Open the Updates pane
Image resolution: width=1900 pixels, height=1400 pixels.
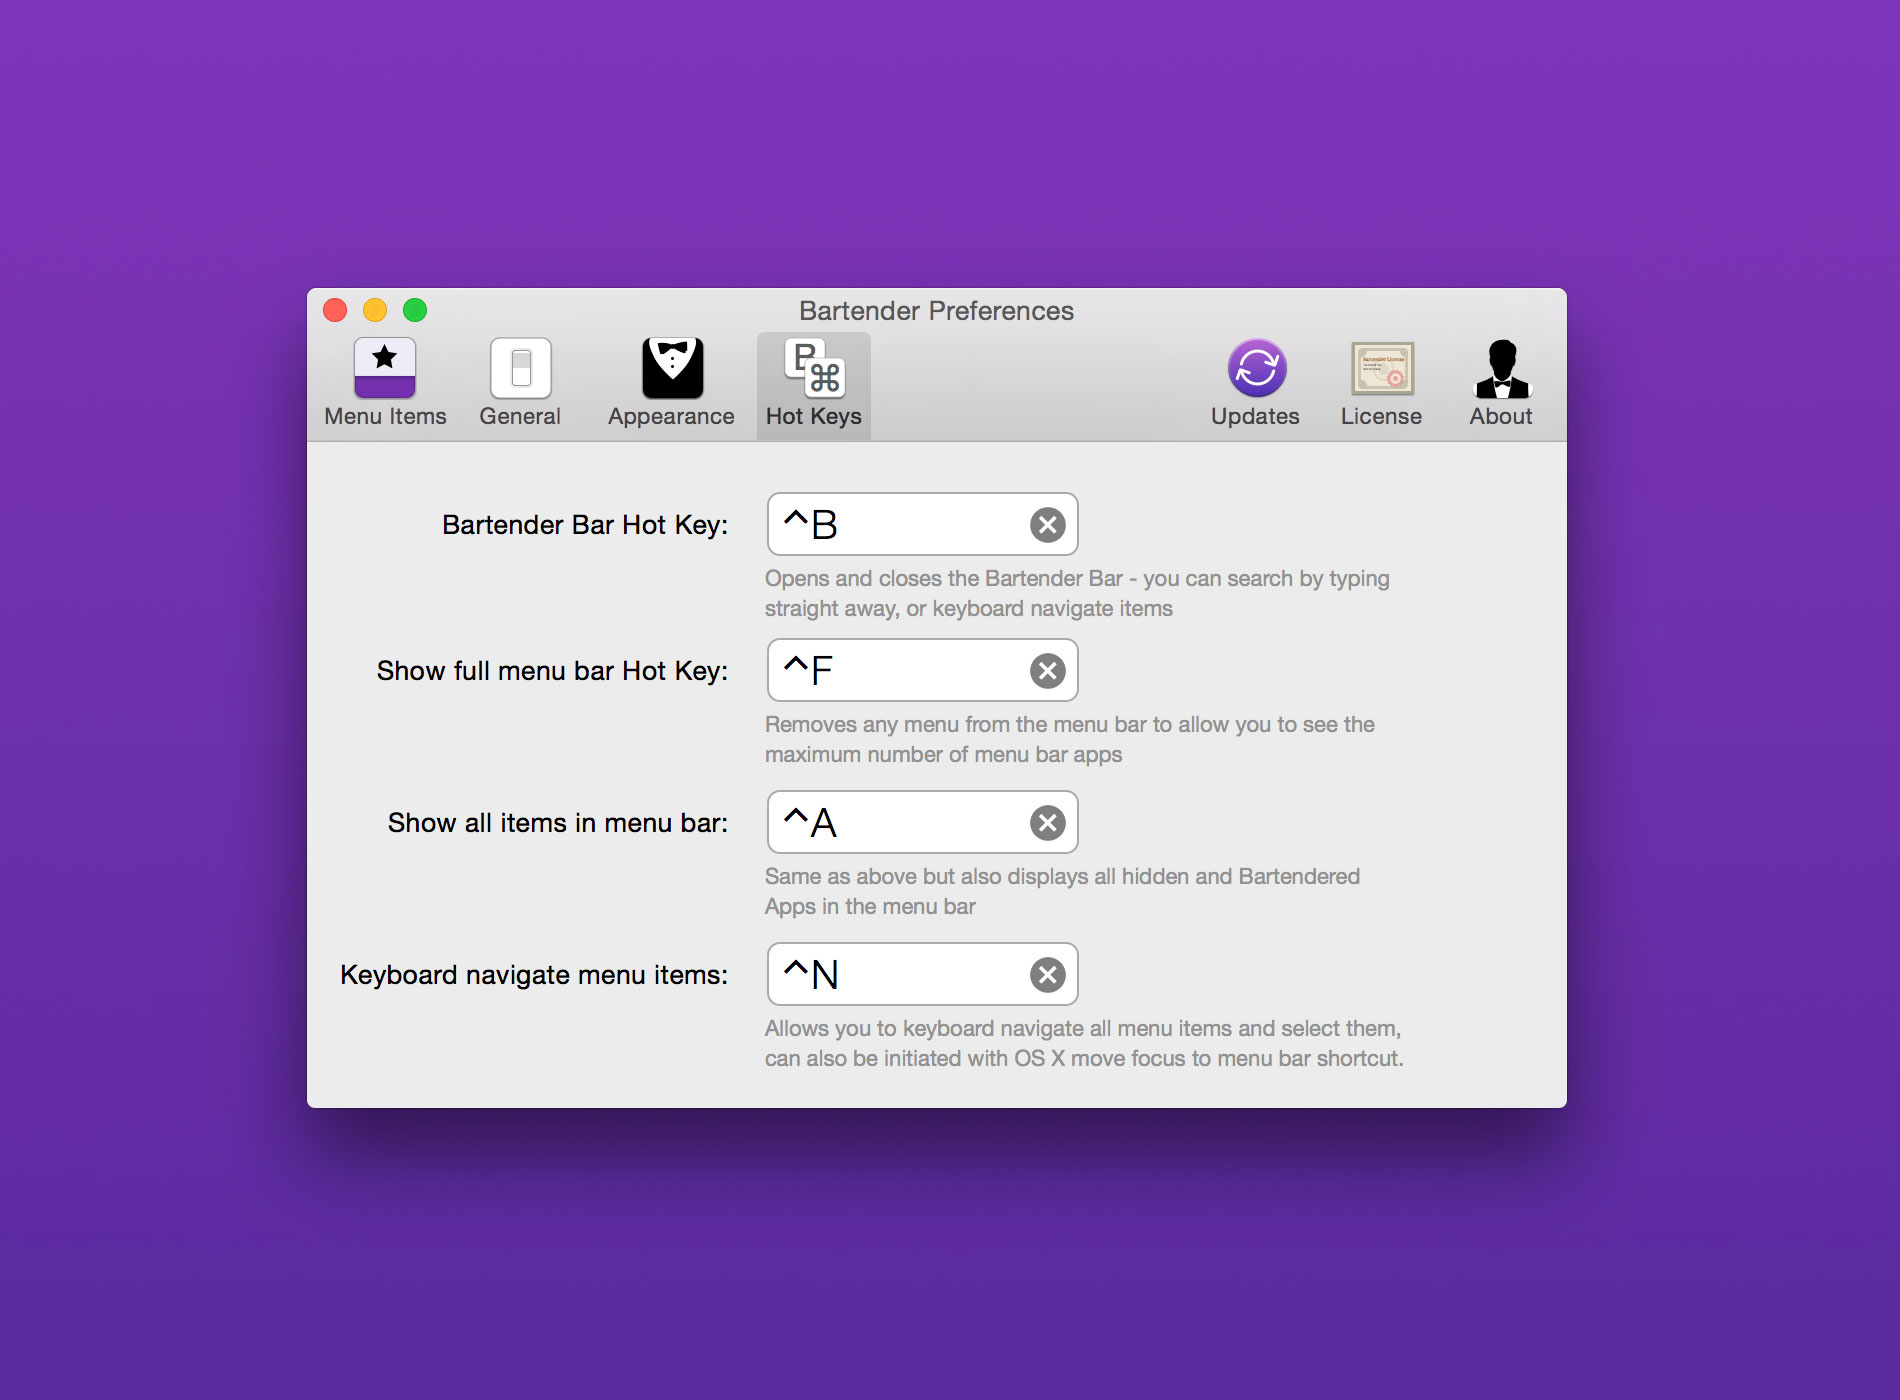pos(1255,383)
